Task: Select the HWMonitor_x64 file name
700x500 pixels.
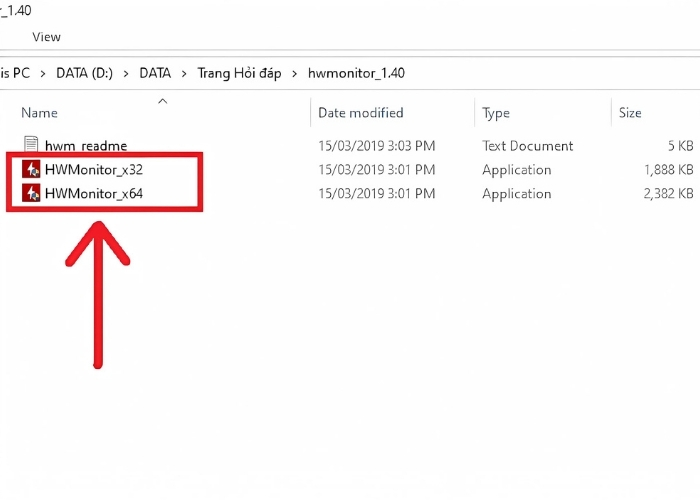Action: (94, 193)
